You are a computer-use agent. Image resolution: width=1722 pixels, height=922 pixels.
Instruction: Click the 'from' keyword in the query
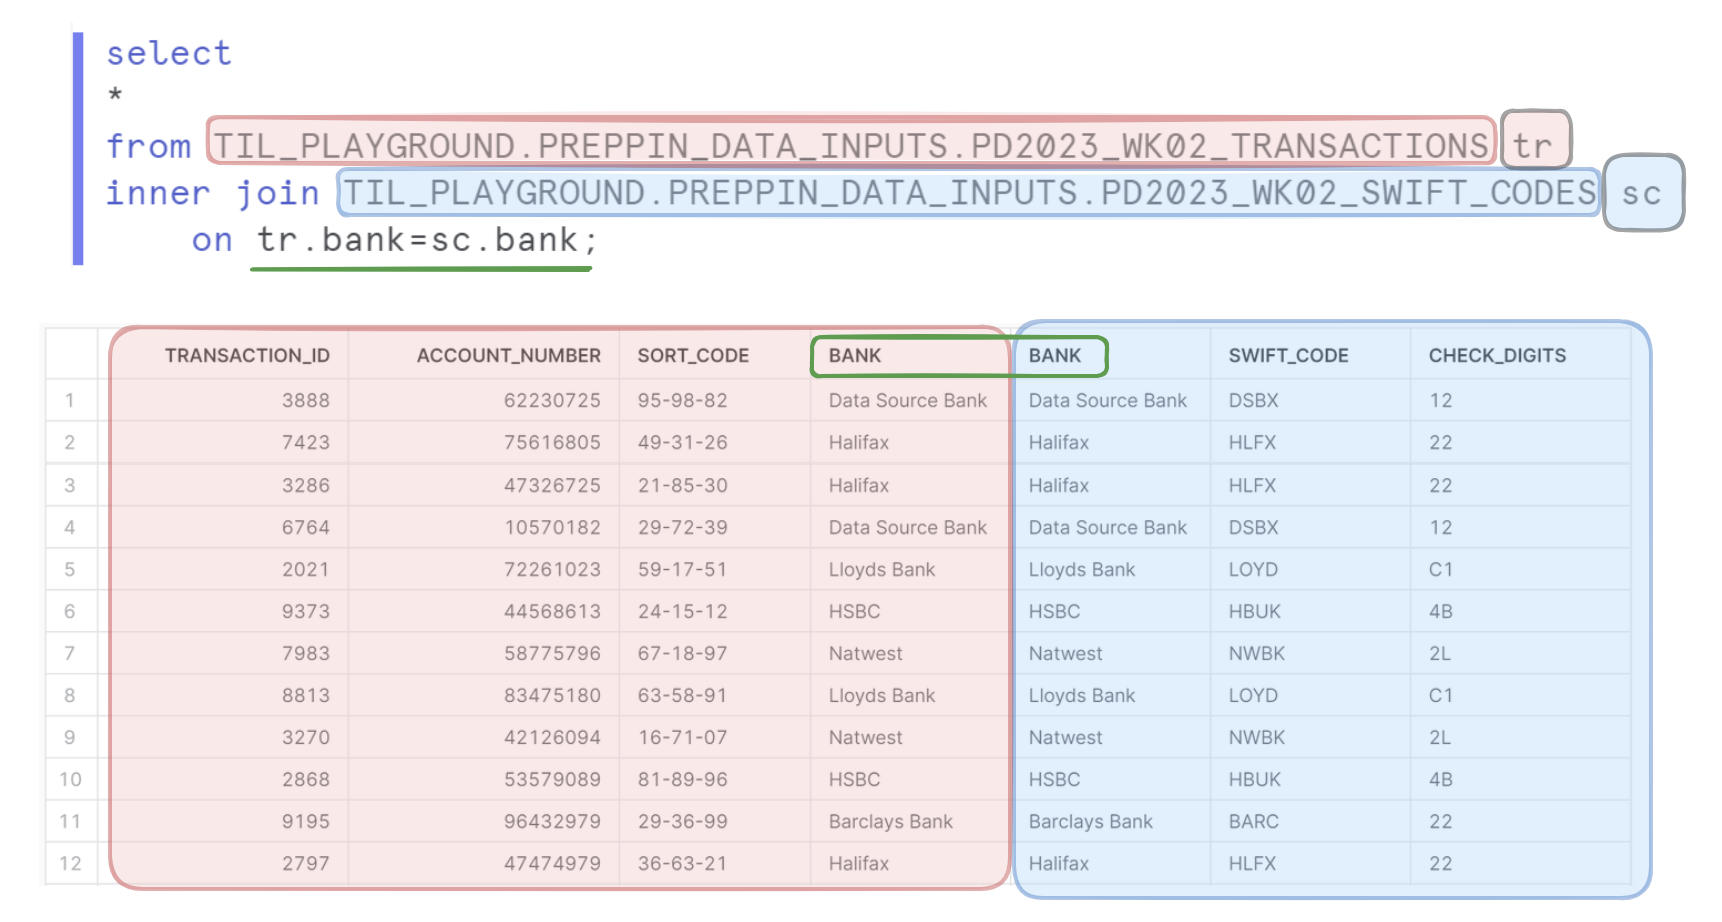coord(149,146)
